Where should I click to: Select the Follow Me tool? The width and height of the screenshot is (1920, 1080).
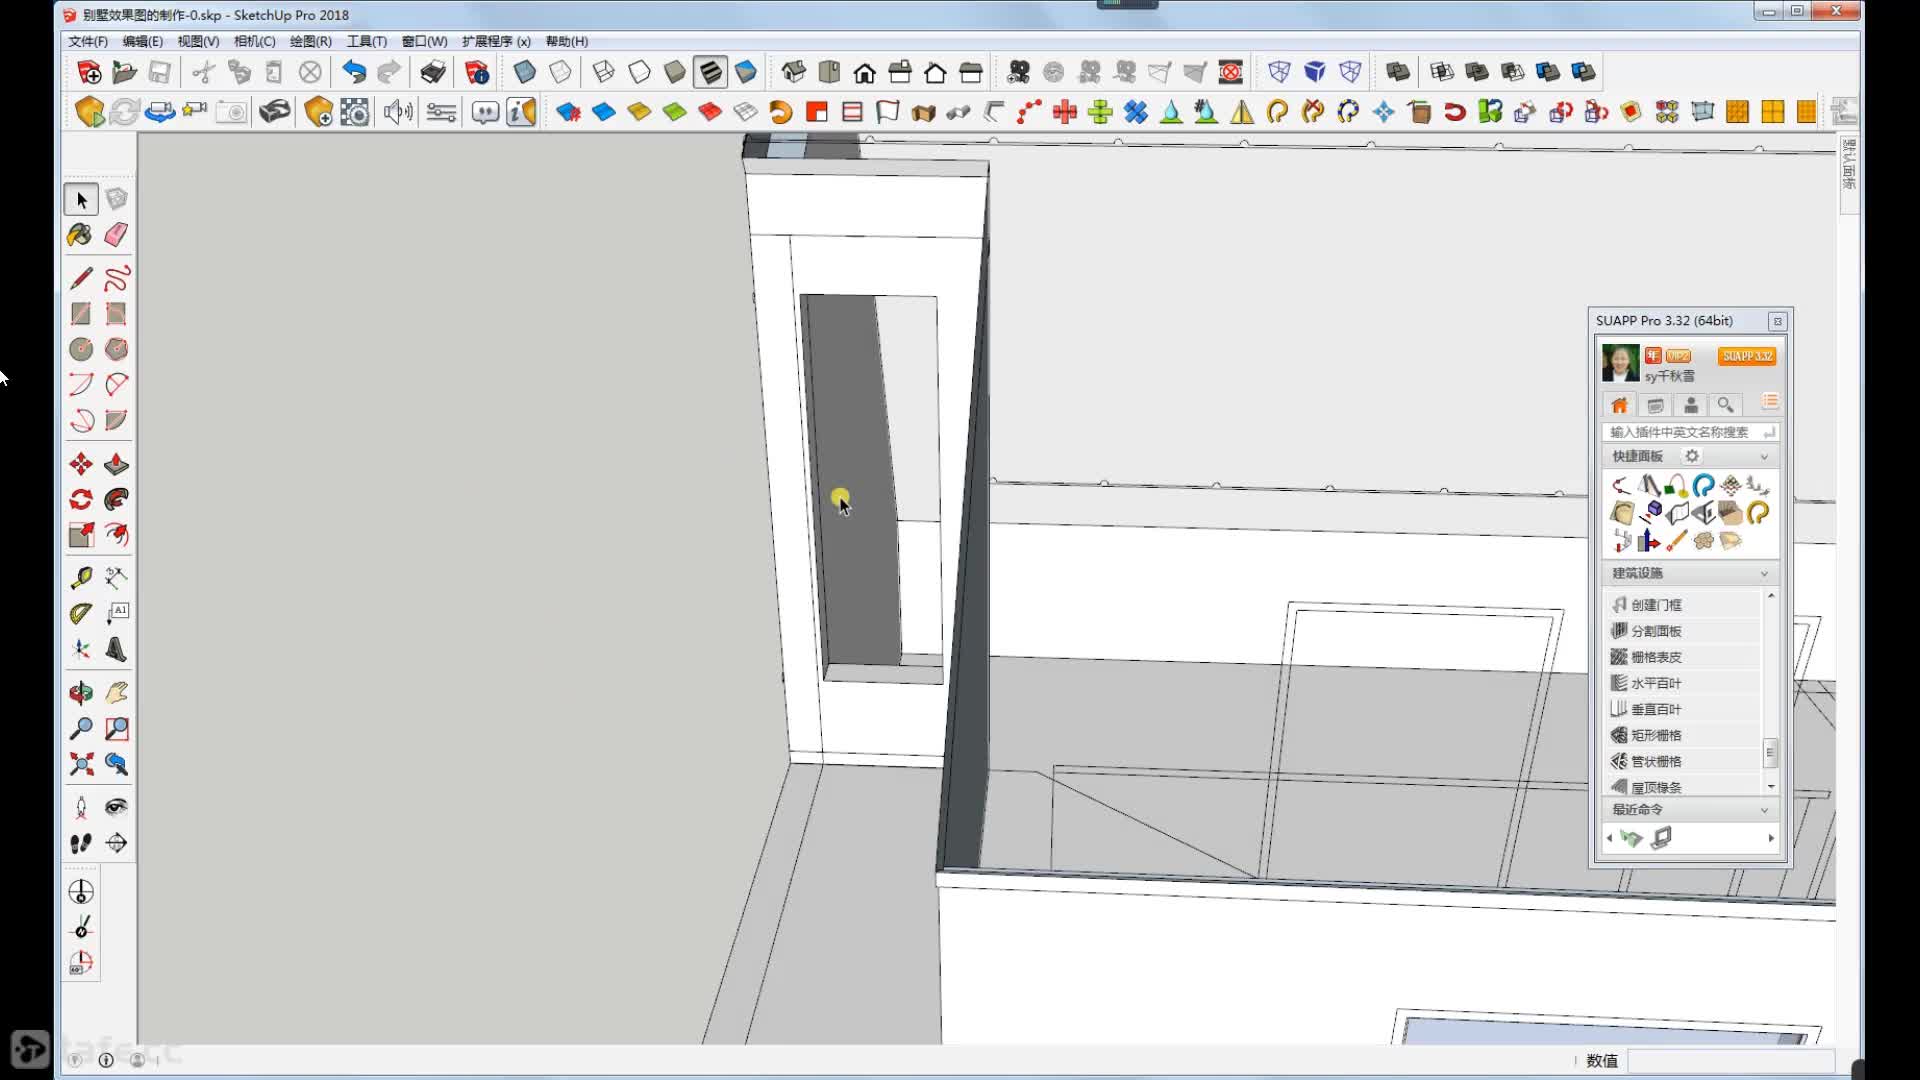tap(116, 499)
